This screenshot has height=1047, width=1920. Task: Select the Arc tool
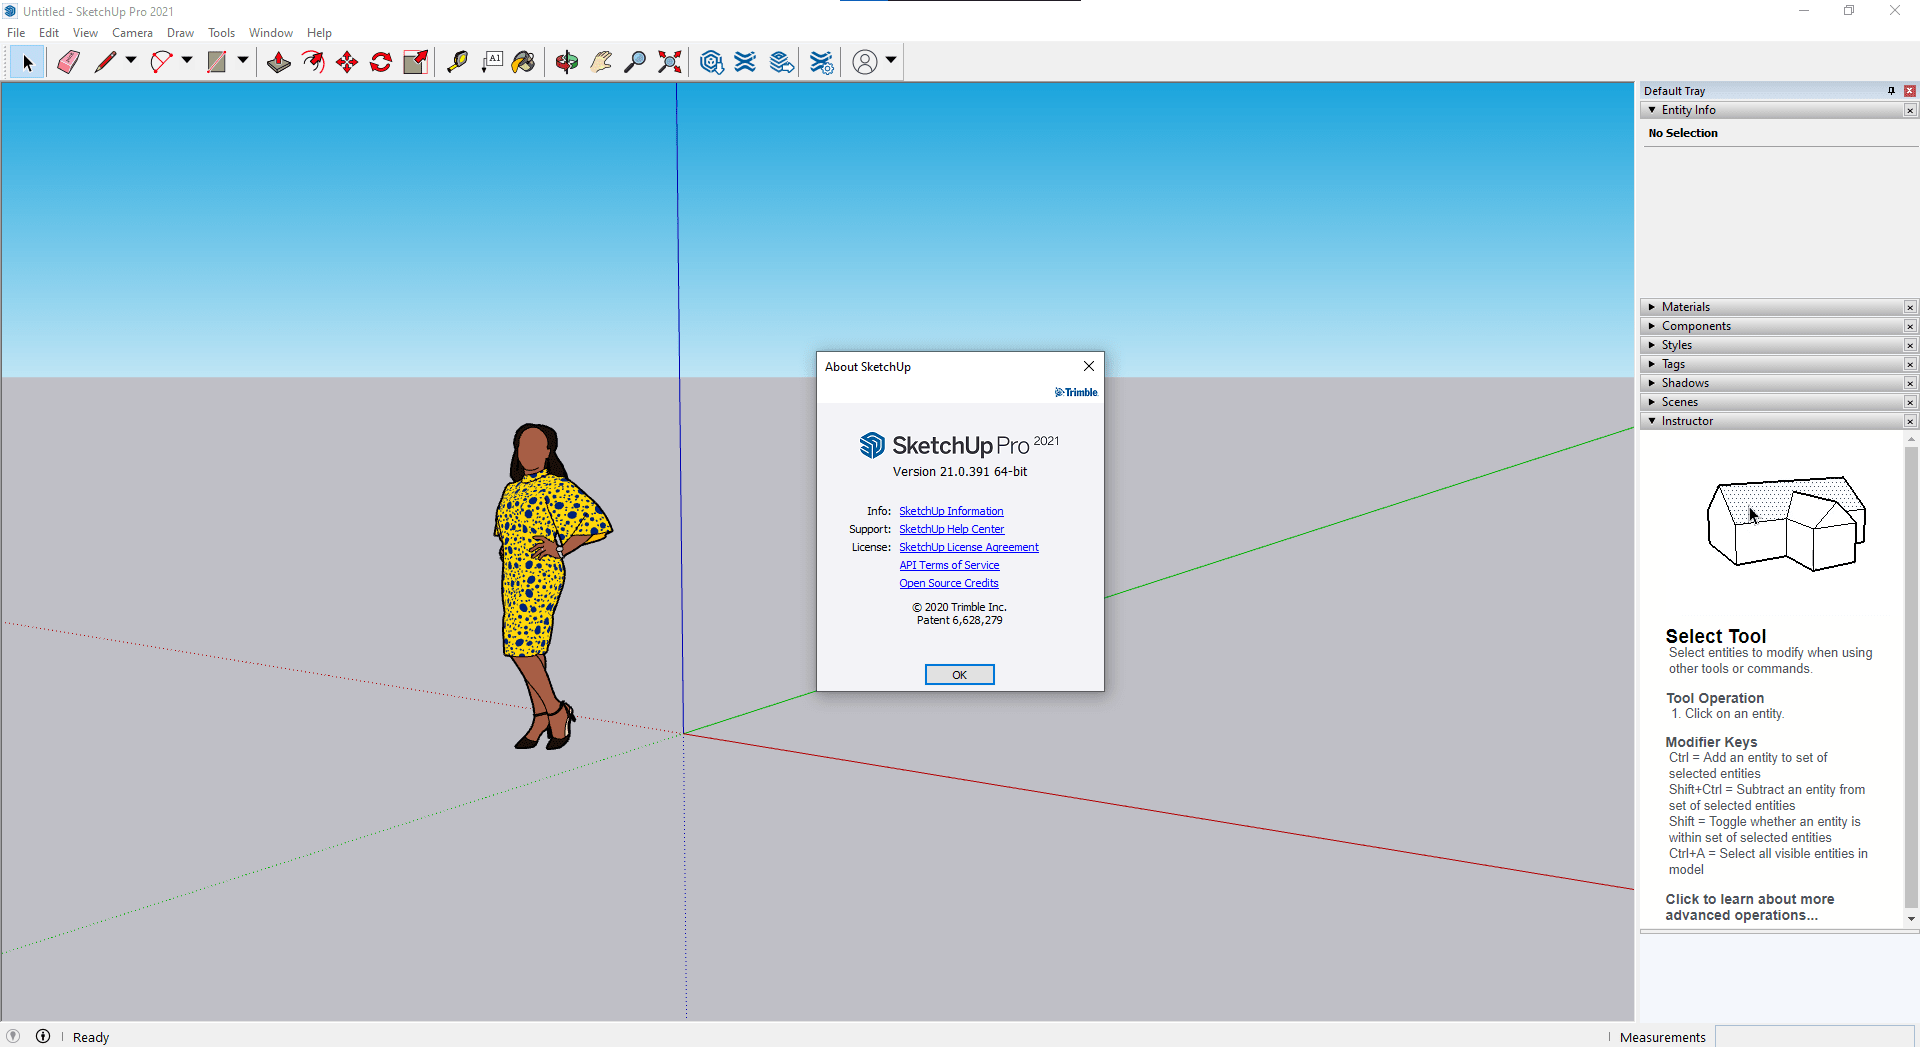[x=161, y=62]
